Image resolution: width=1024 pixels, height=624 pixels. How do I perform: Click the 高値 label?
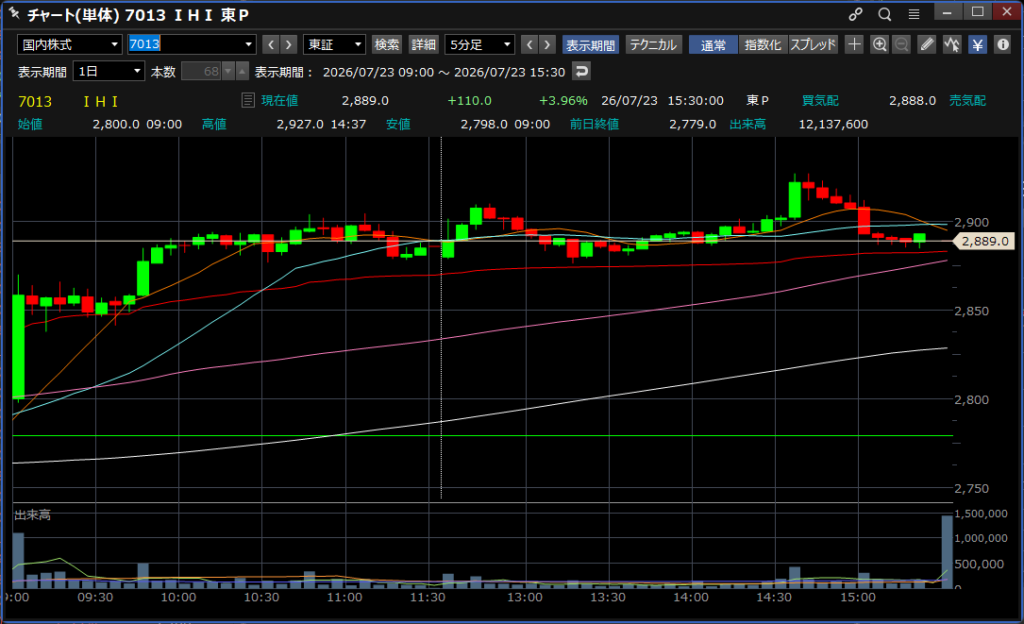point(214,124)
